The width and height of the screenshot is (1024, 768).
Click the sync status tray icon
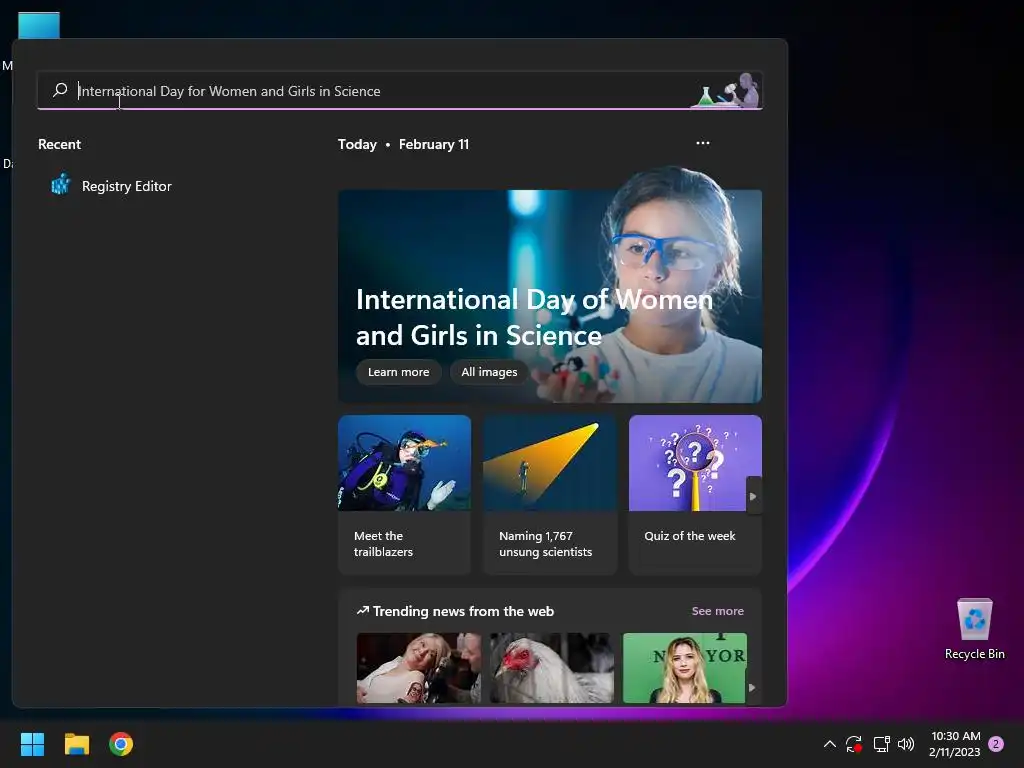(854, 744)
